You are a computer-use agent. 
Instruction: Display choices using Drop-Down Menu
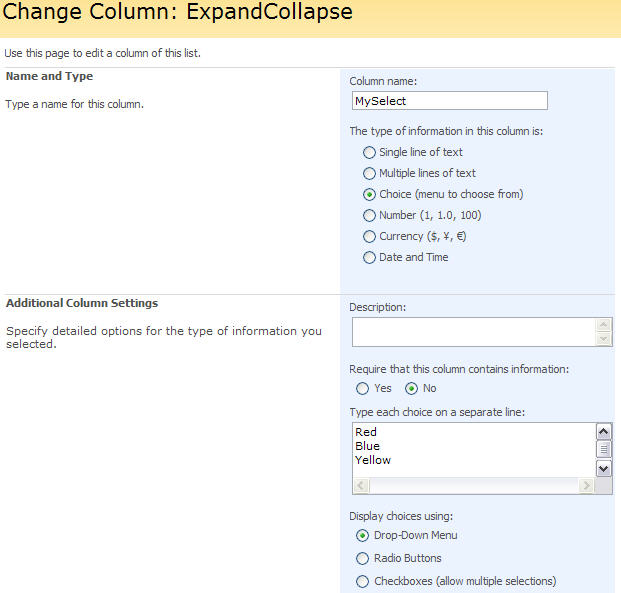(x=362, y=536)
